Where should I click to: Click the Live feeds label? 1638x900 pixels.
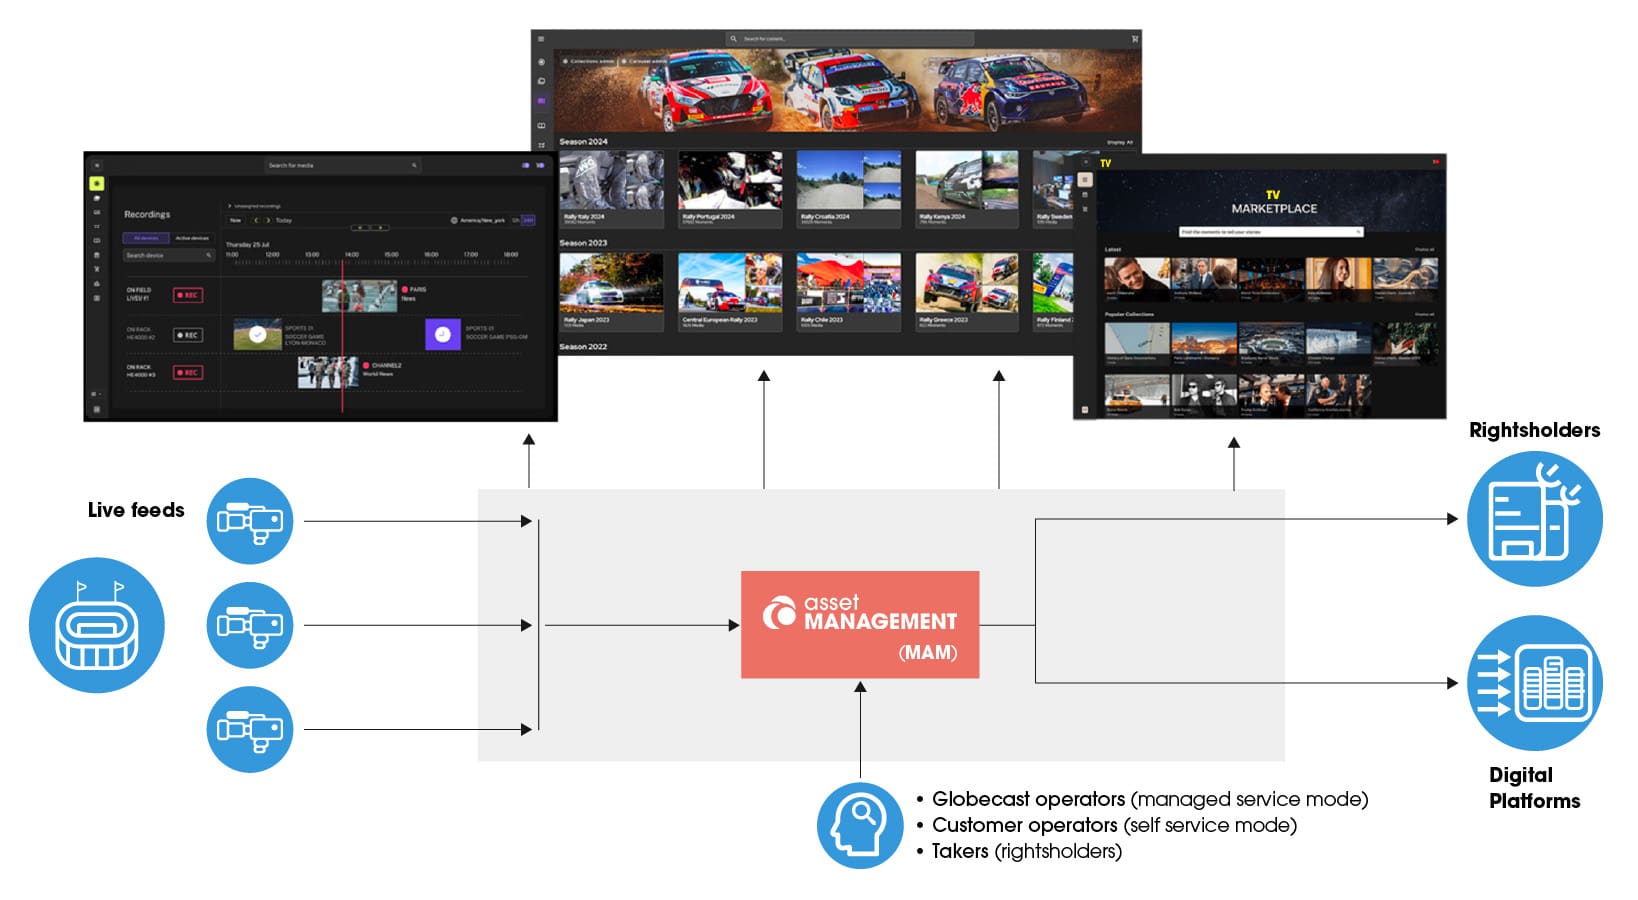[x=136, y=510]
